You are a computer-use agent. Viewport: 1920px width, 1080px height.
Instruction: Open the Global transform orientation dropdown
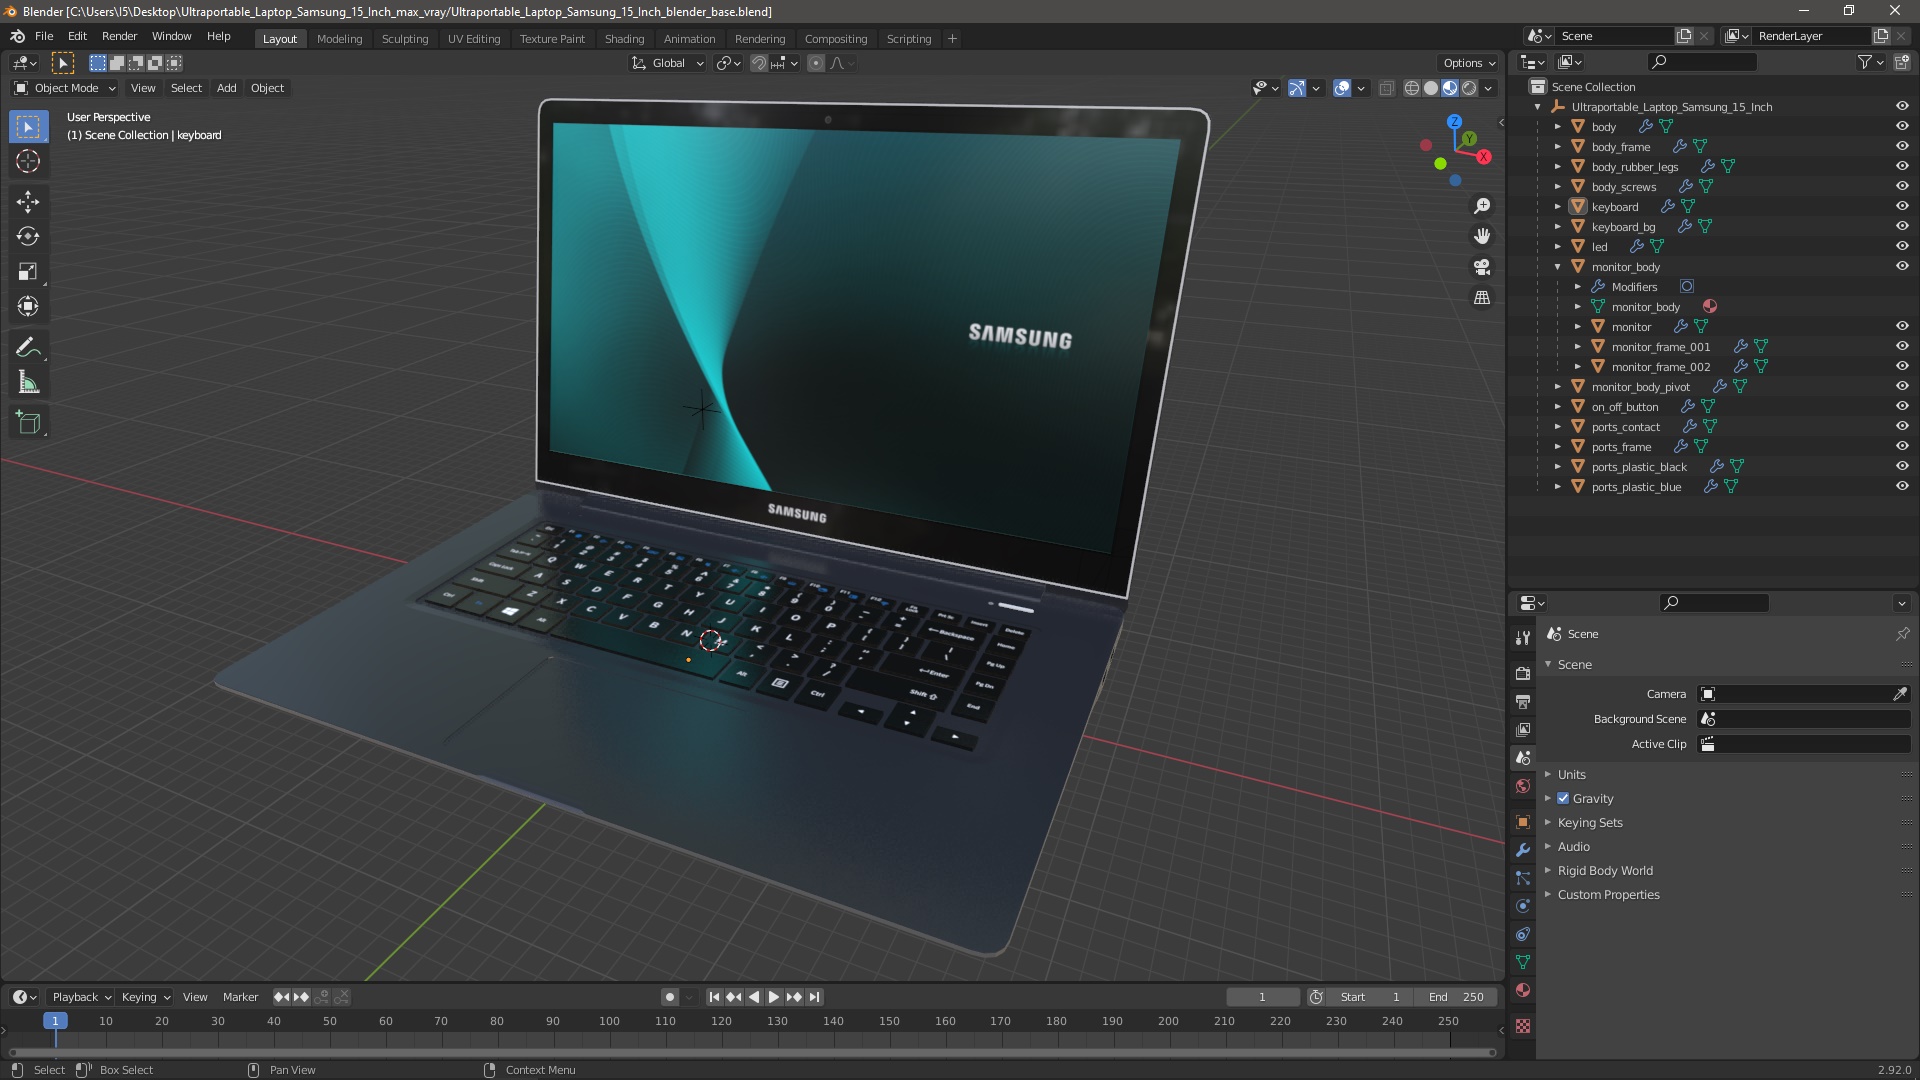click(x=668, y=63)
